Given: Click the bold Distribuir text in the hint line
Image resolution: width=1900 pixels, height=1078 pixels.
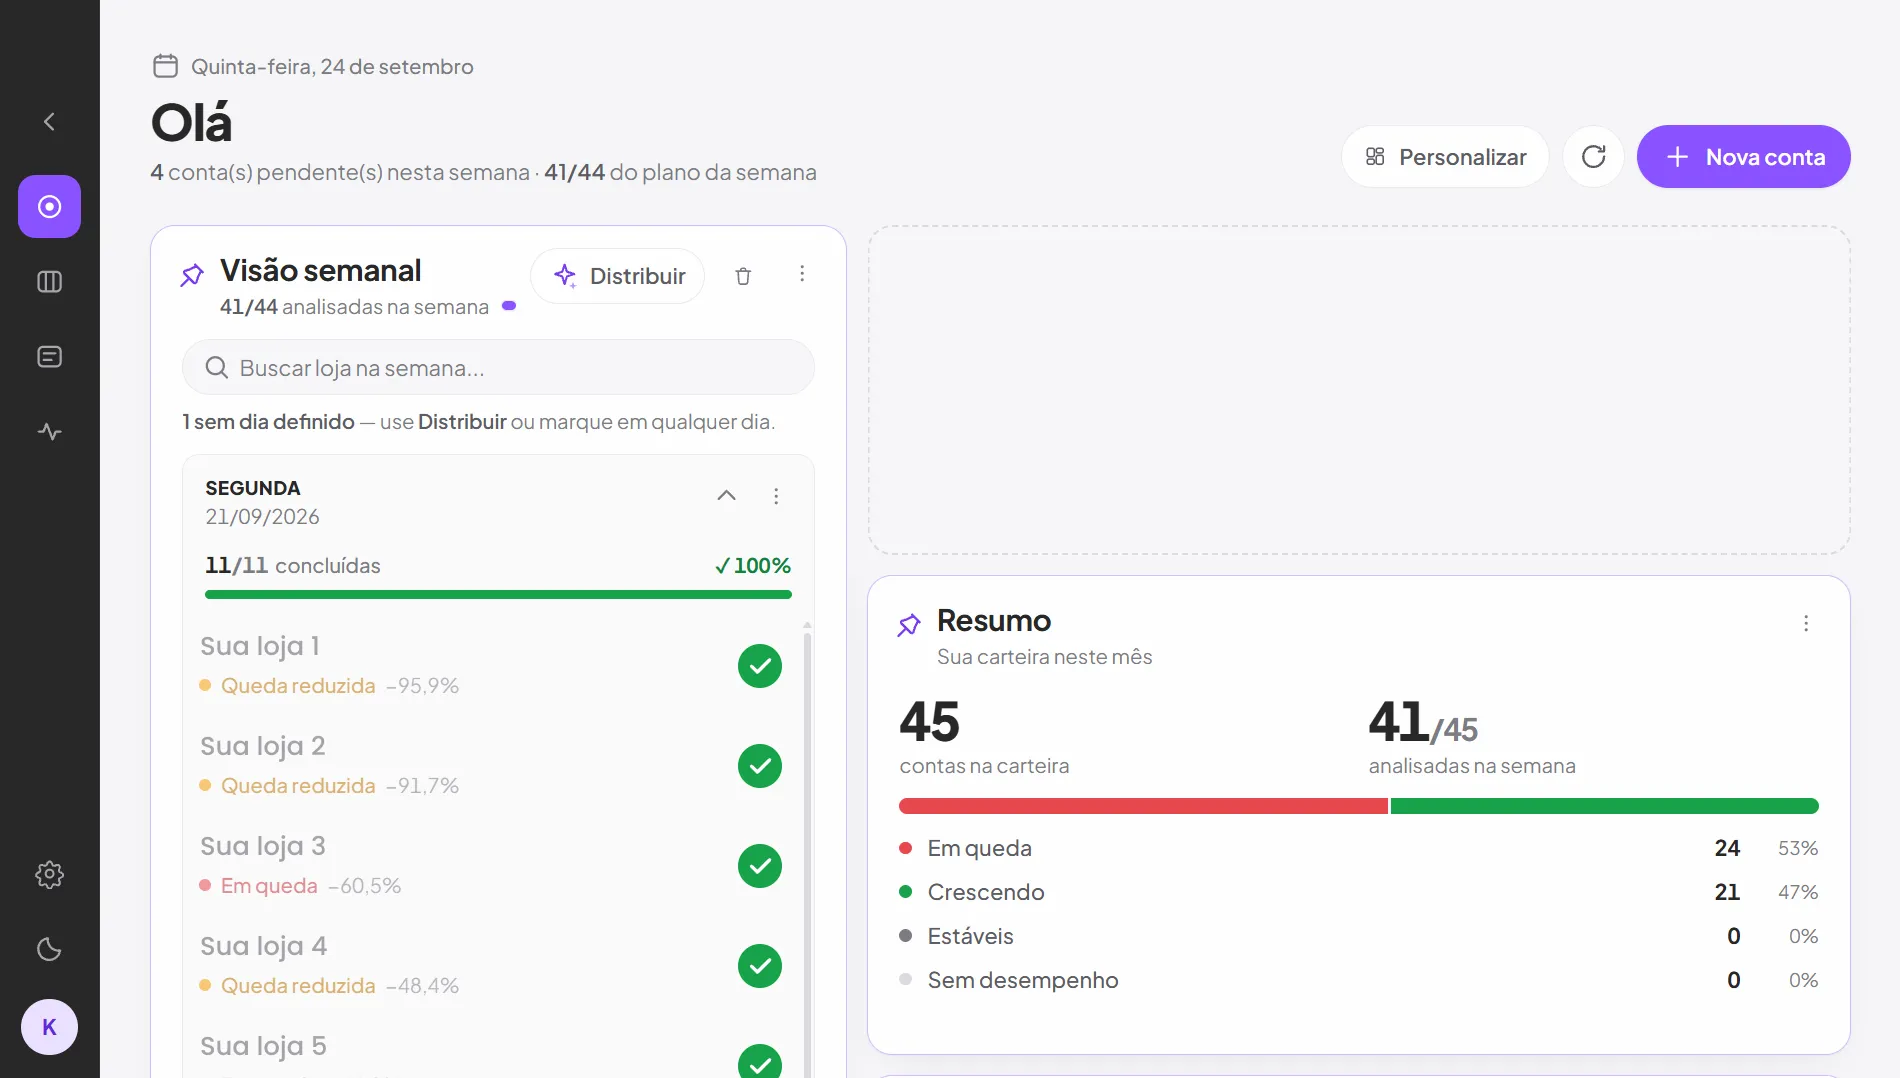Looking at the screenshot, I should [462, 422].
